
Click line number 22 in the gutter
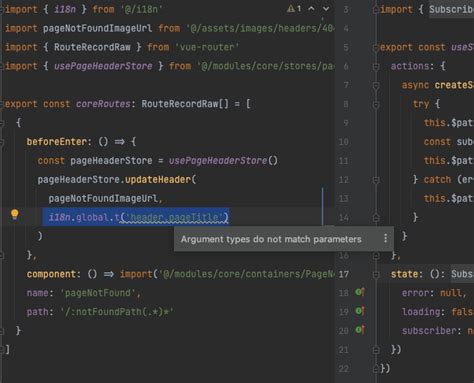pos(344,369)
